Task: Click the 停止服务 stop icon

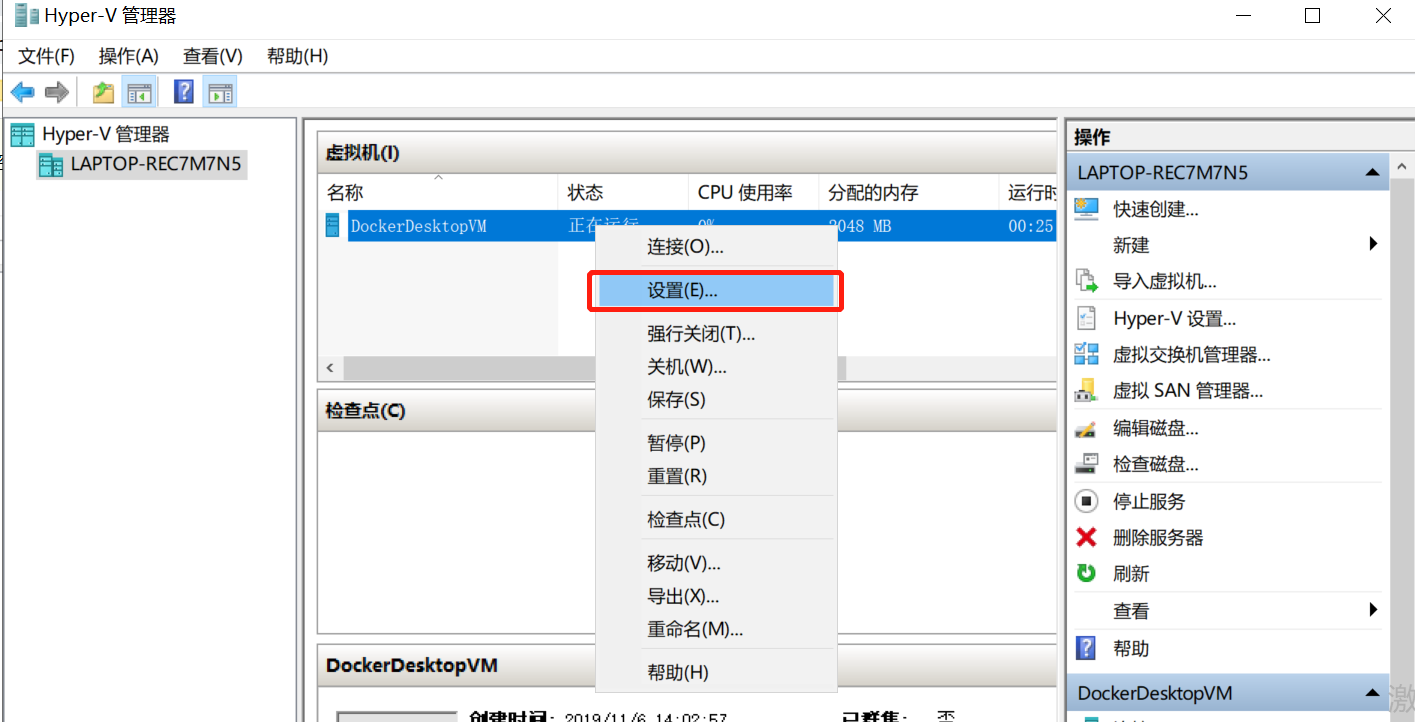Action: (1086, 501)
